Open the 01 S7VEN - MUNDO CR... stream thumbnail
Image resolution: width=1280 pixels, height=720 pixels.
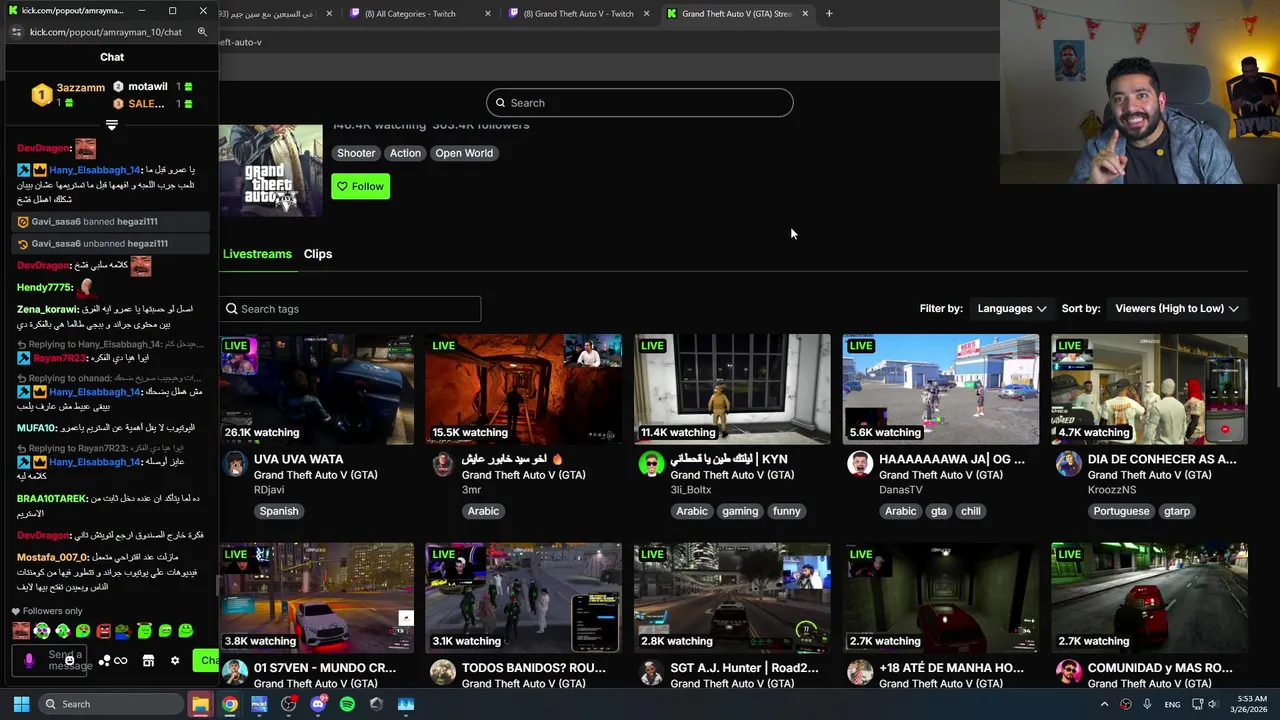tap(316, 597)
